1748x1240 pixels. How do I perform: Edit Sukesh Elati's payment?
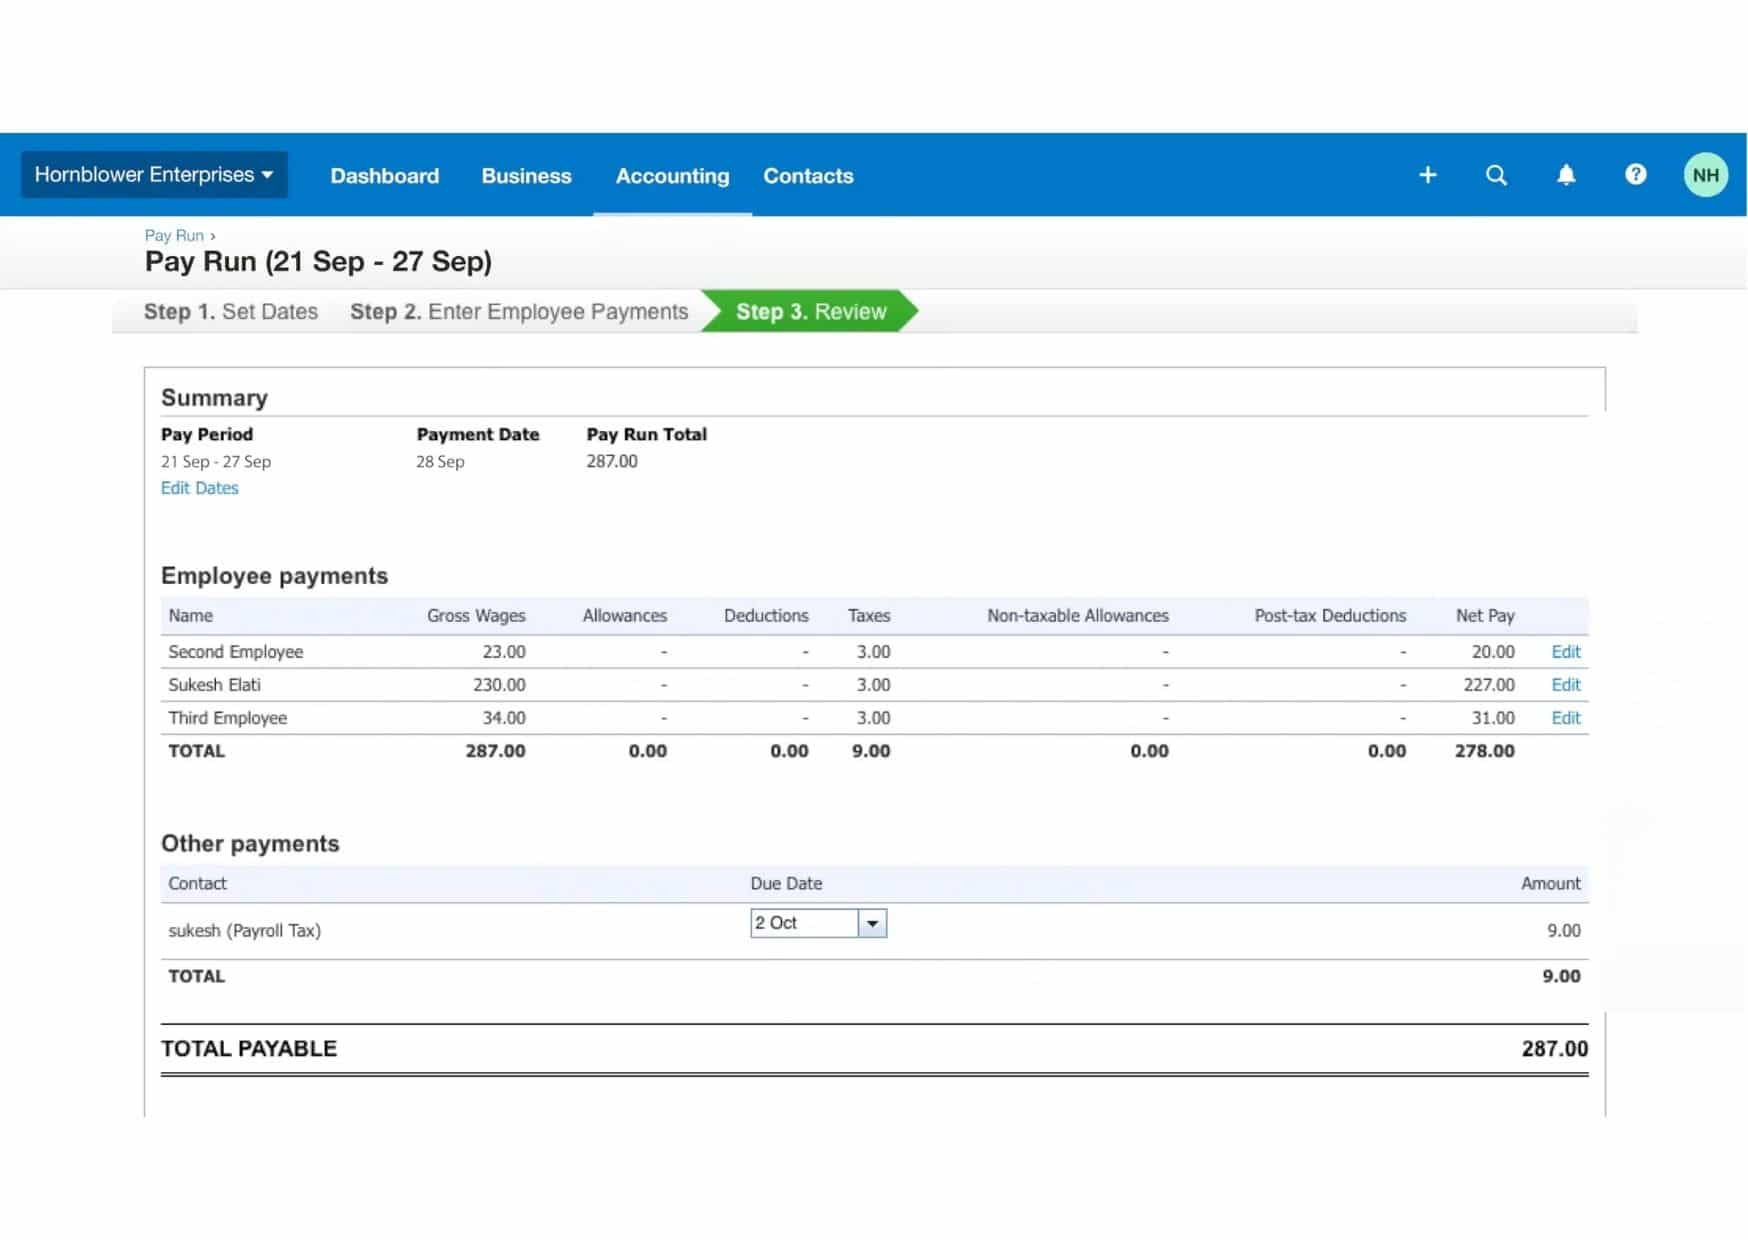1565,685
